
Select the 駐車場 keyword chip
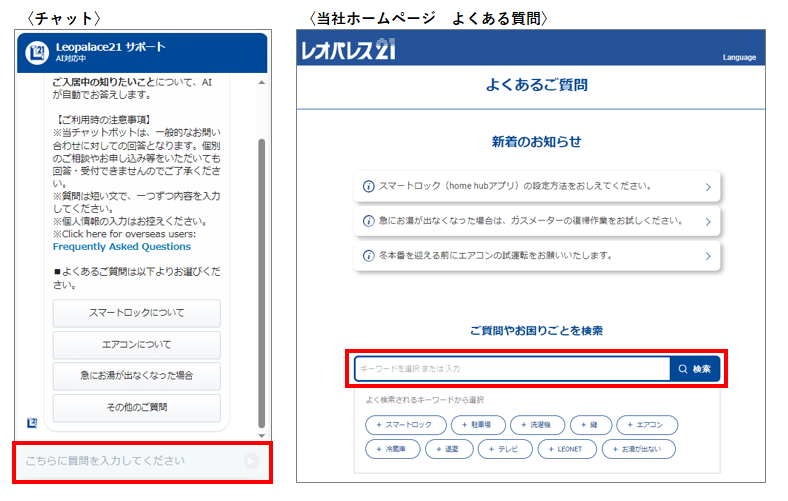click(x=476, y=425)
